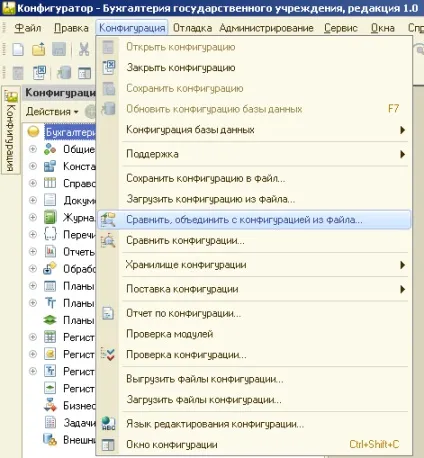424x458 pixels.
Task: Select the Бухгалтерия root tree item
Action: 70,132
